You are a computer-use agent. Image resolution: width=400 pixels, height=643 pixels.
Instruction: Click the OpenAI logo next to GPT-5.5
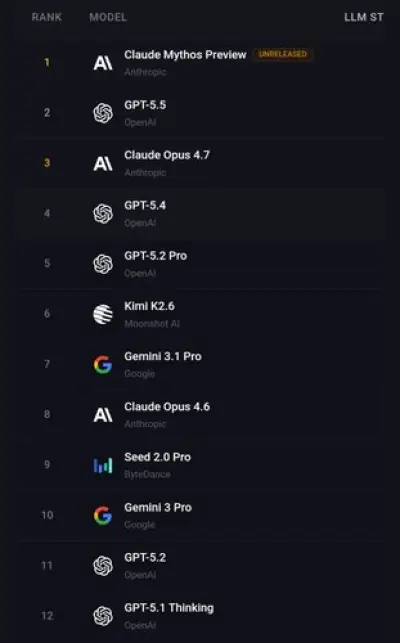pos(103,113)
